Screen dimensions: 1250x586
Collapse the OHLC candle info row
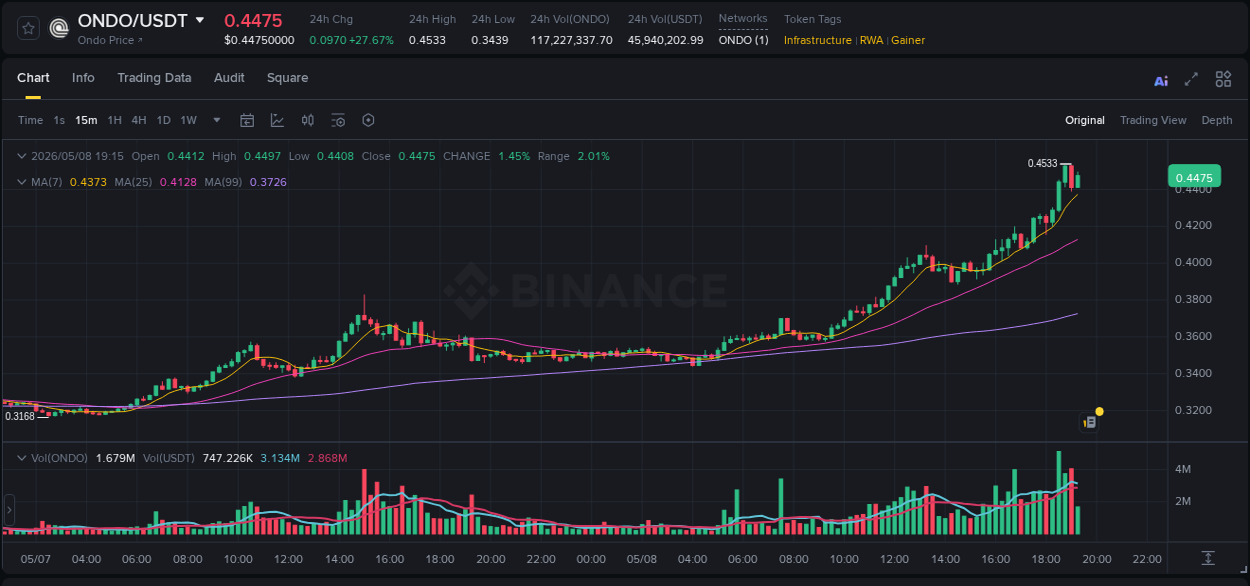click(x=21, y=156)
